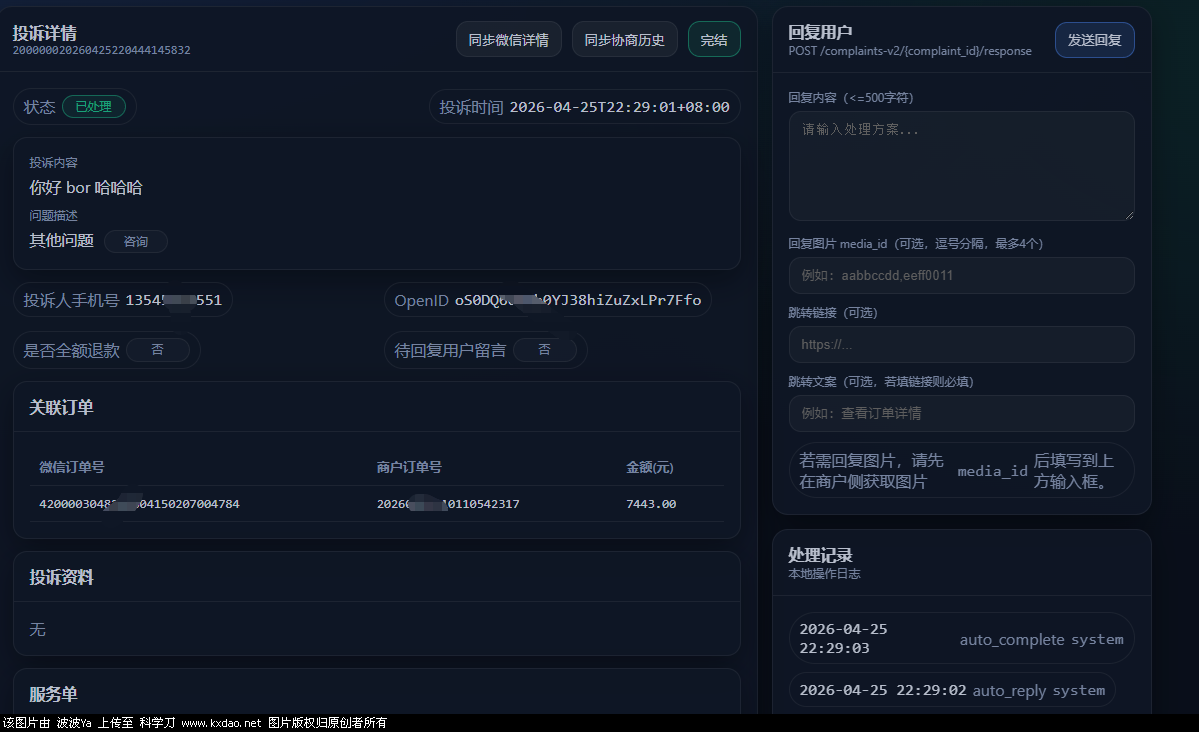1199x732 pixels.
Task: Click the 同步微信详情 button
Action: (x=508, y=40)
